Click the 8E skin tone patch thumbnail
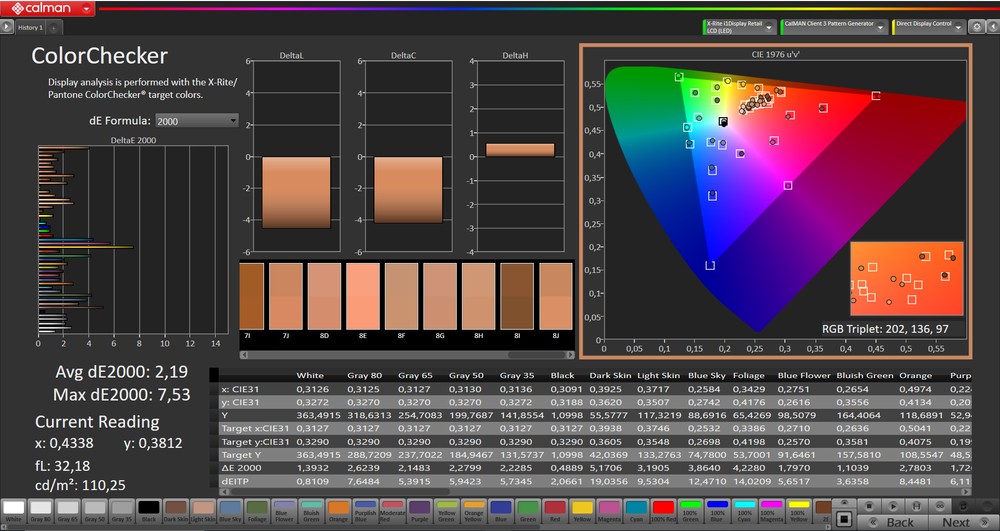Viewport: 1000px width, 531px height. click(x=364, y=298)
